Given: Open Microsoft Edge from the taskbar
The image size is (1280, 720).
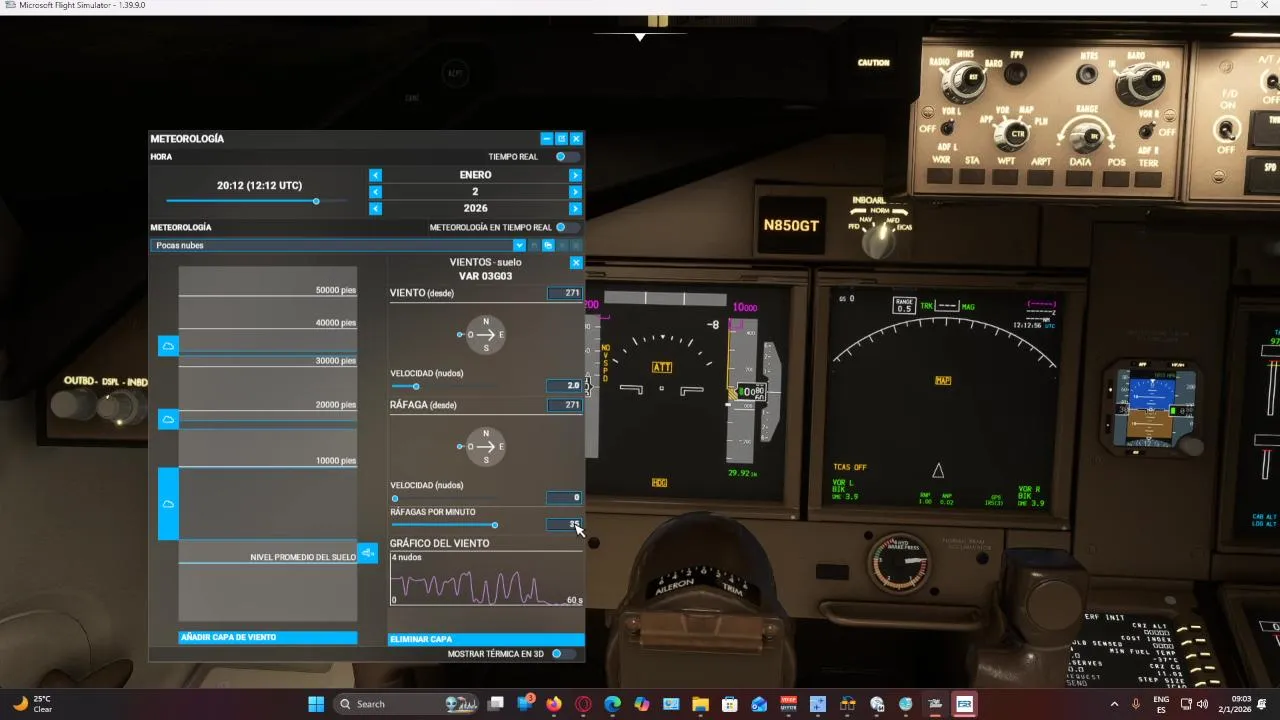Looking at the screenshot, I should [x=612, y=704].
